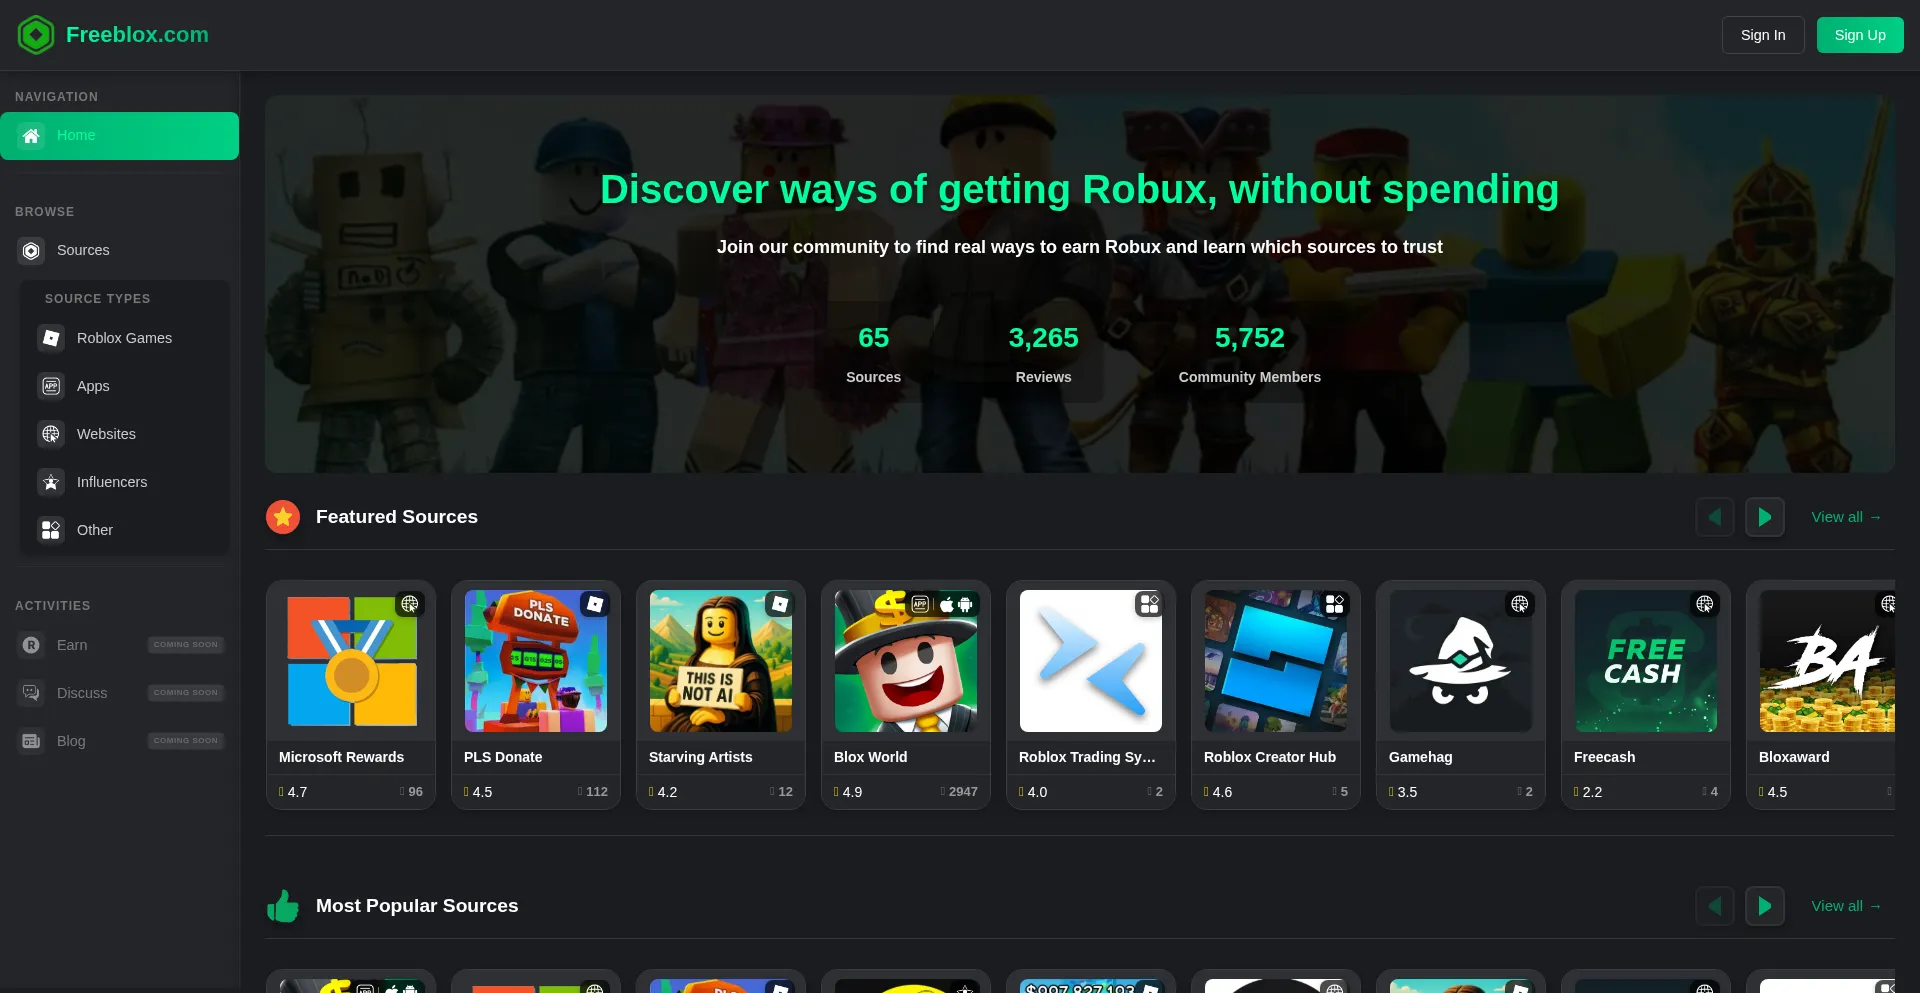This screenshot has width=1920, height=993.
Task: Click the Featured Sources star icon
Action: pos(283,517)
